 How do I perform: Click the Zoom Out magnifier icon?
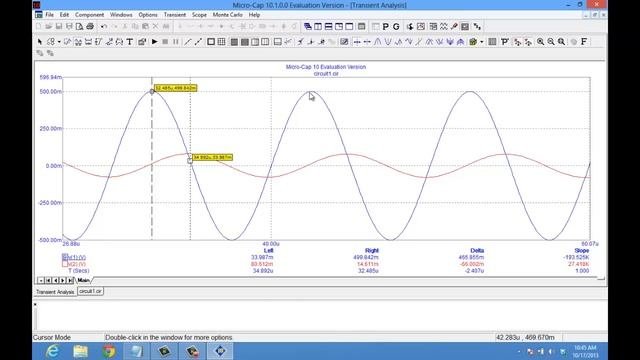[x=551, y=42]
